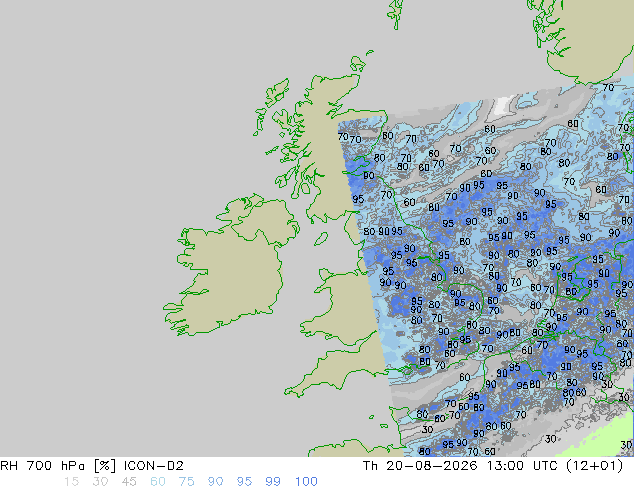Select the '(12+01)' forecast run label
The height and width of the screenshot is (490, 634).
point(594,466)
